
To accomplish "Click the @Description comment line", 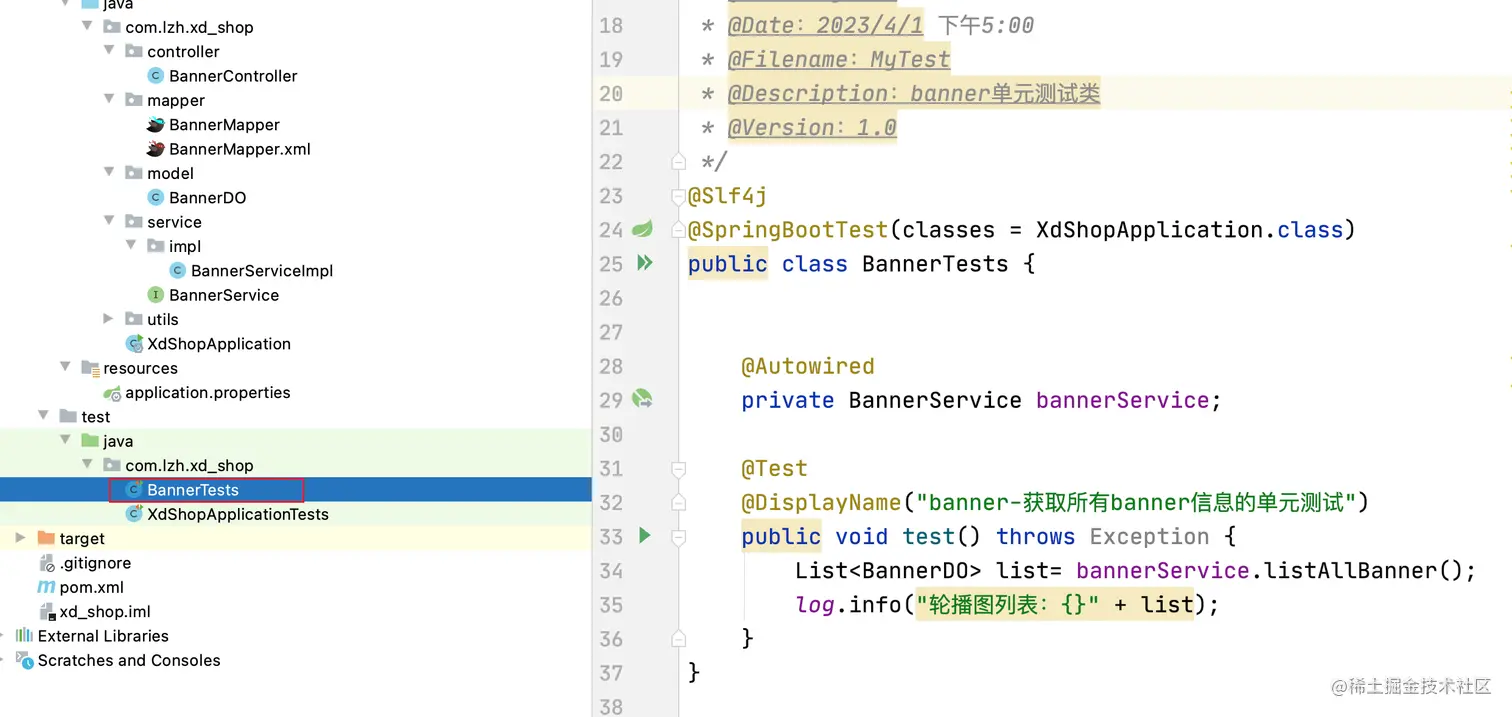I will 913,93.
